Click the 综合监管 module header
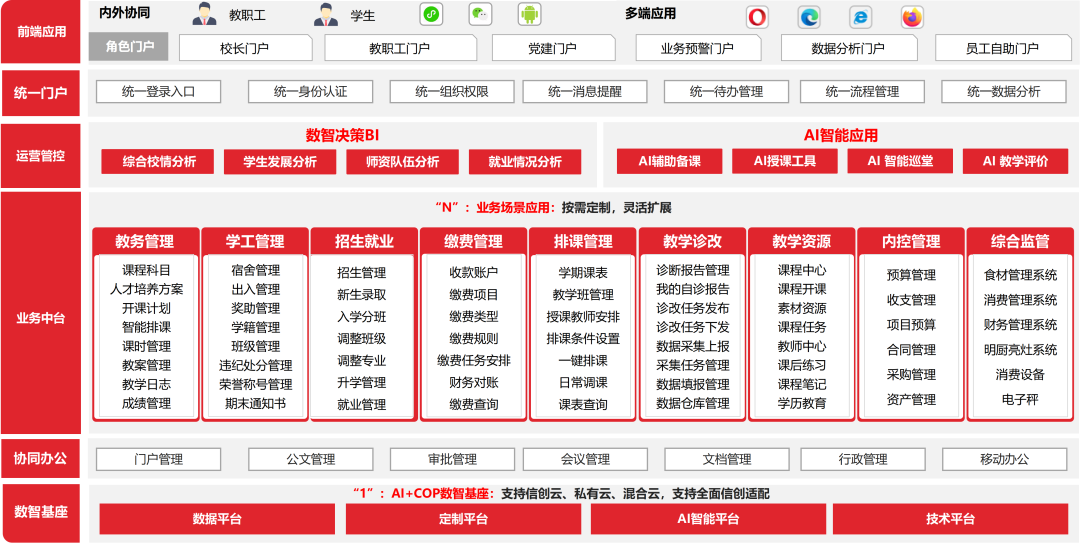This screenshot has height=544, width=1080. [x=1020, y=241]
